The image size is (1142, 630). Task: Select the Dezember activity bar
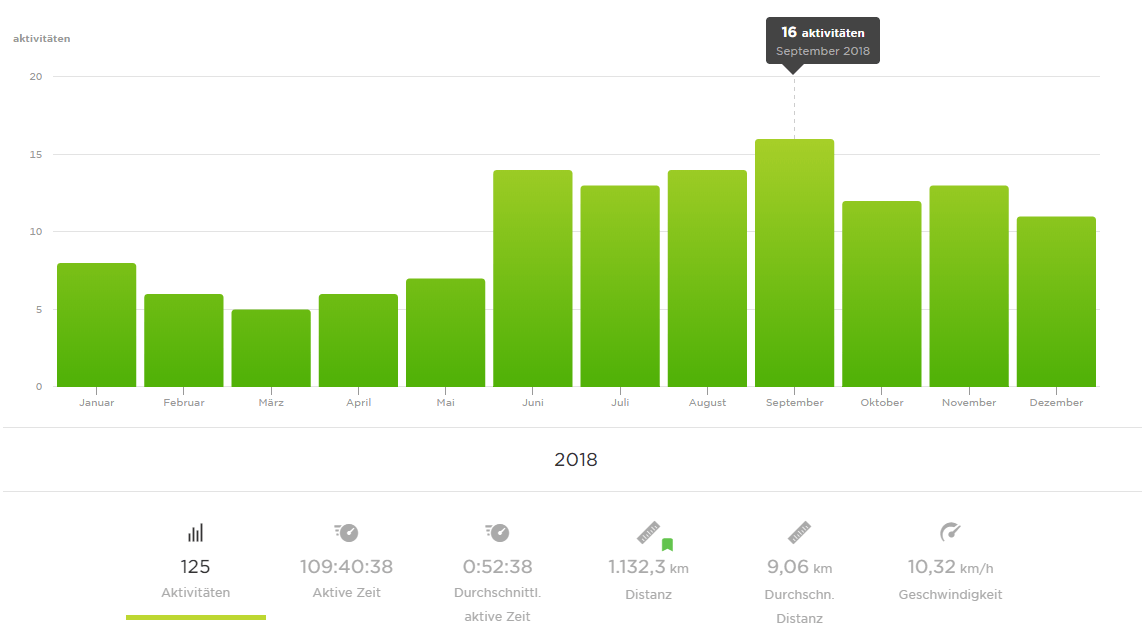point(1056,302)
